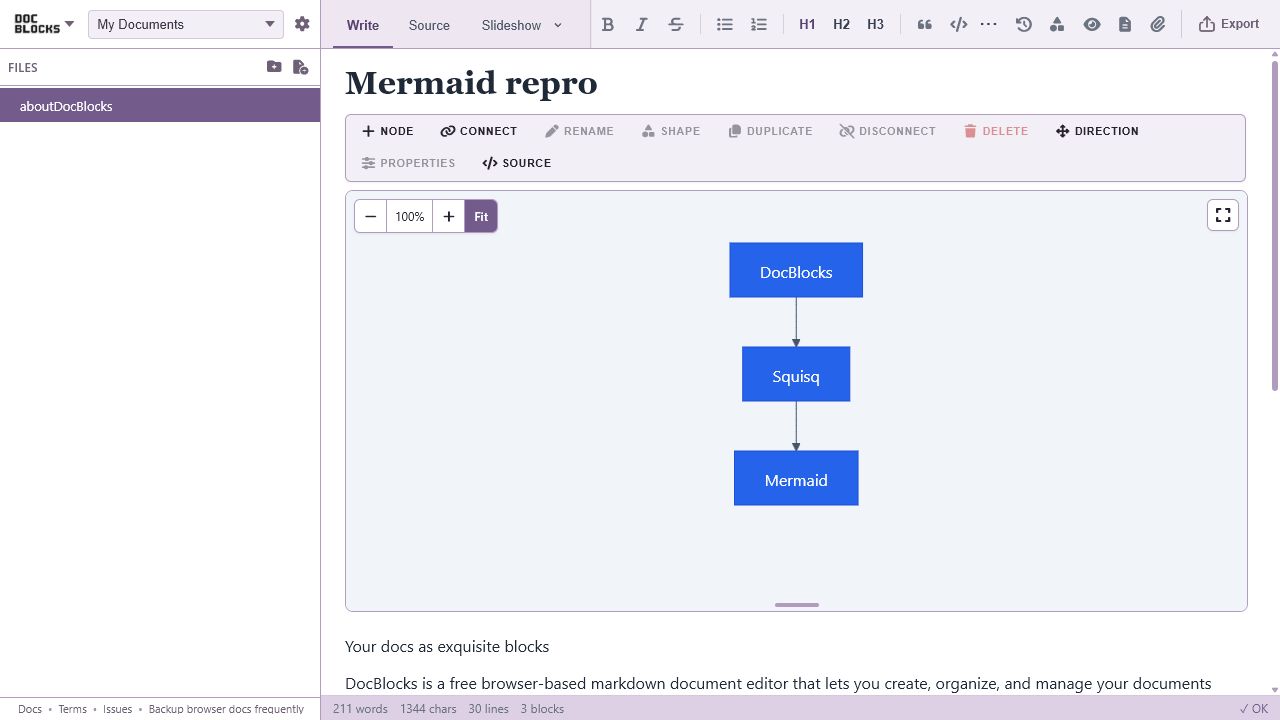
Task: Open document history
Action: pos(1023,24)
